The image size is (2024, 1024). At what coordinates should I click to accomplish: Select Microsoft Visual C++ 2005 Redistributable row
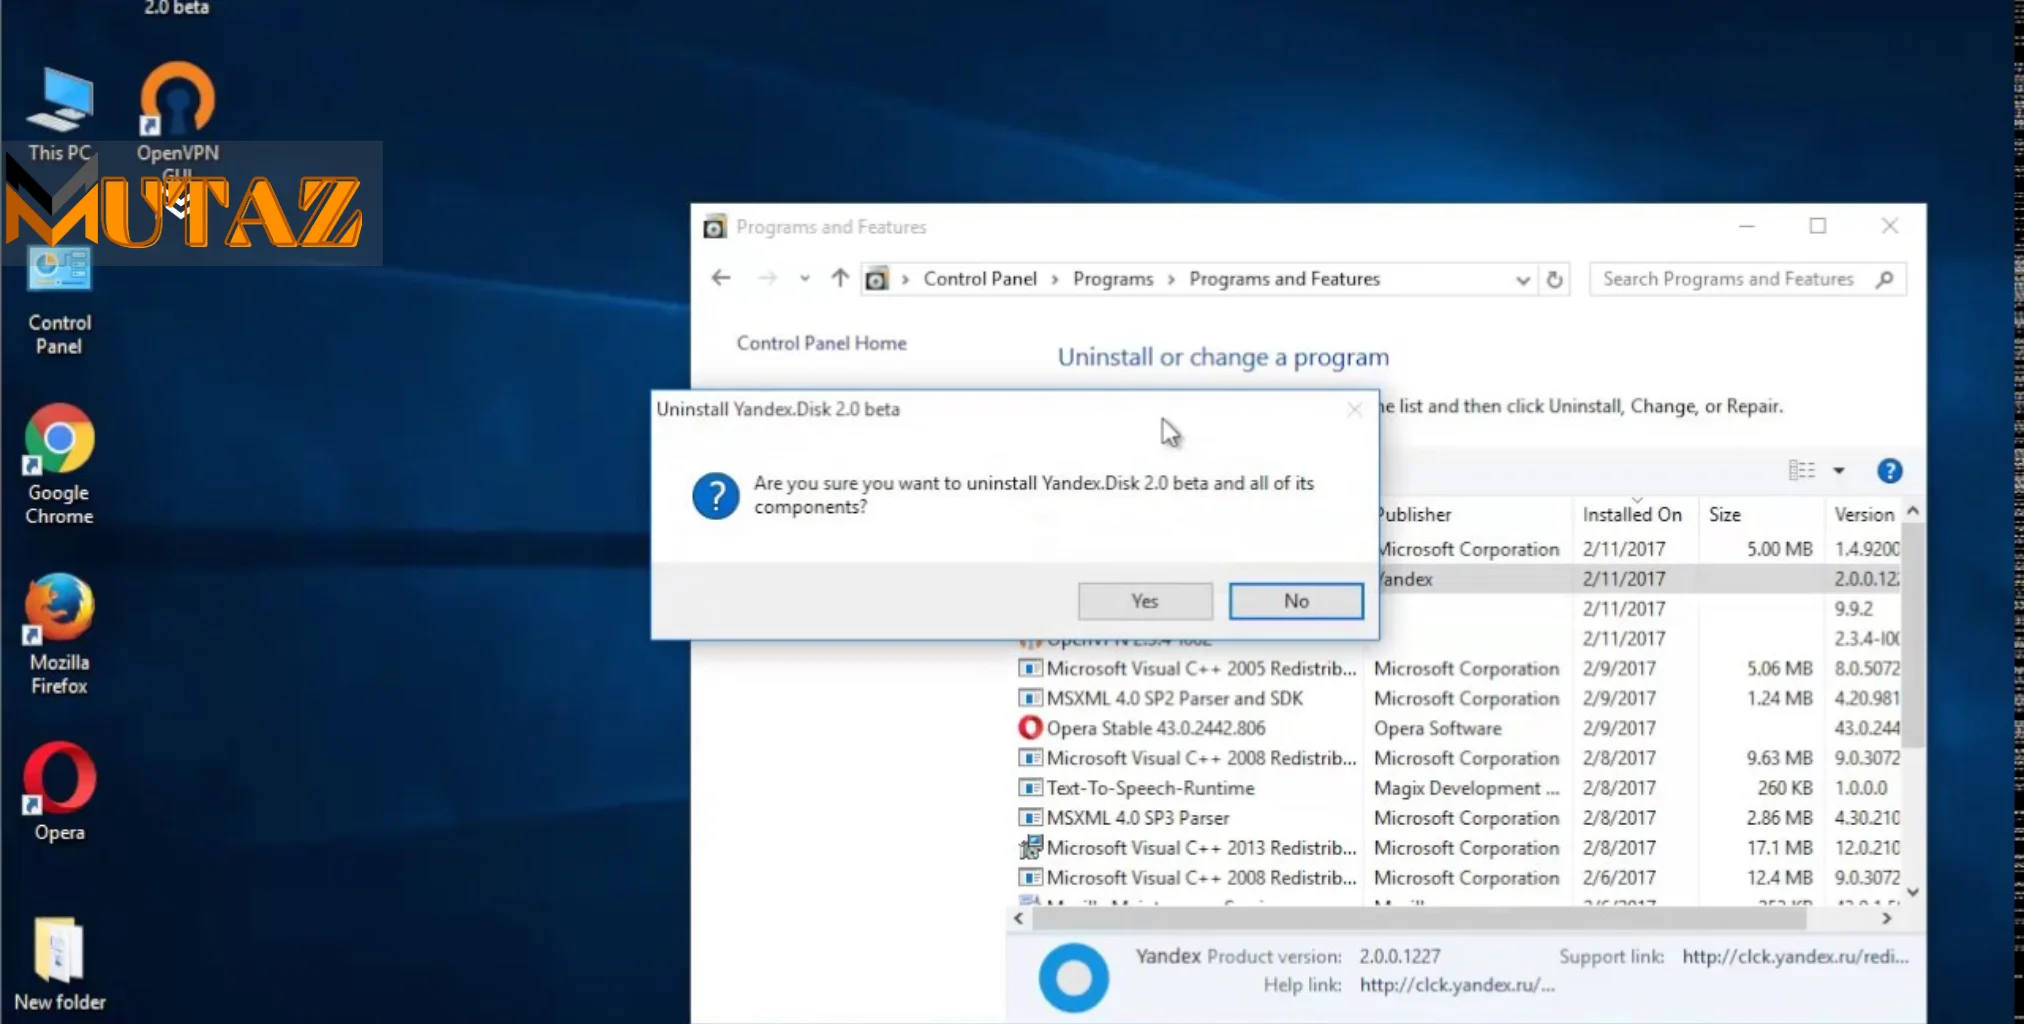click(1457, 668)
